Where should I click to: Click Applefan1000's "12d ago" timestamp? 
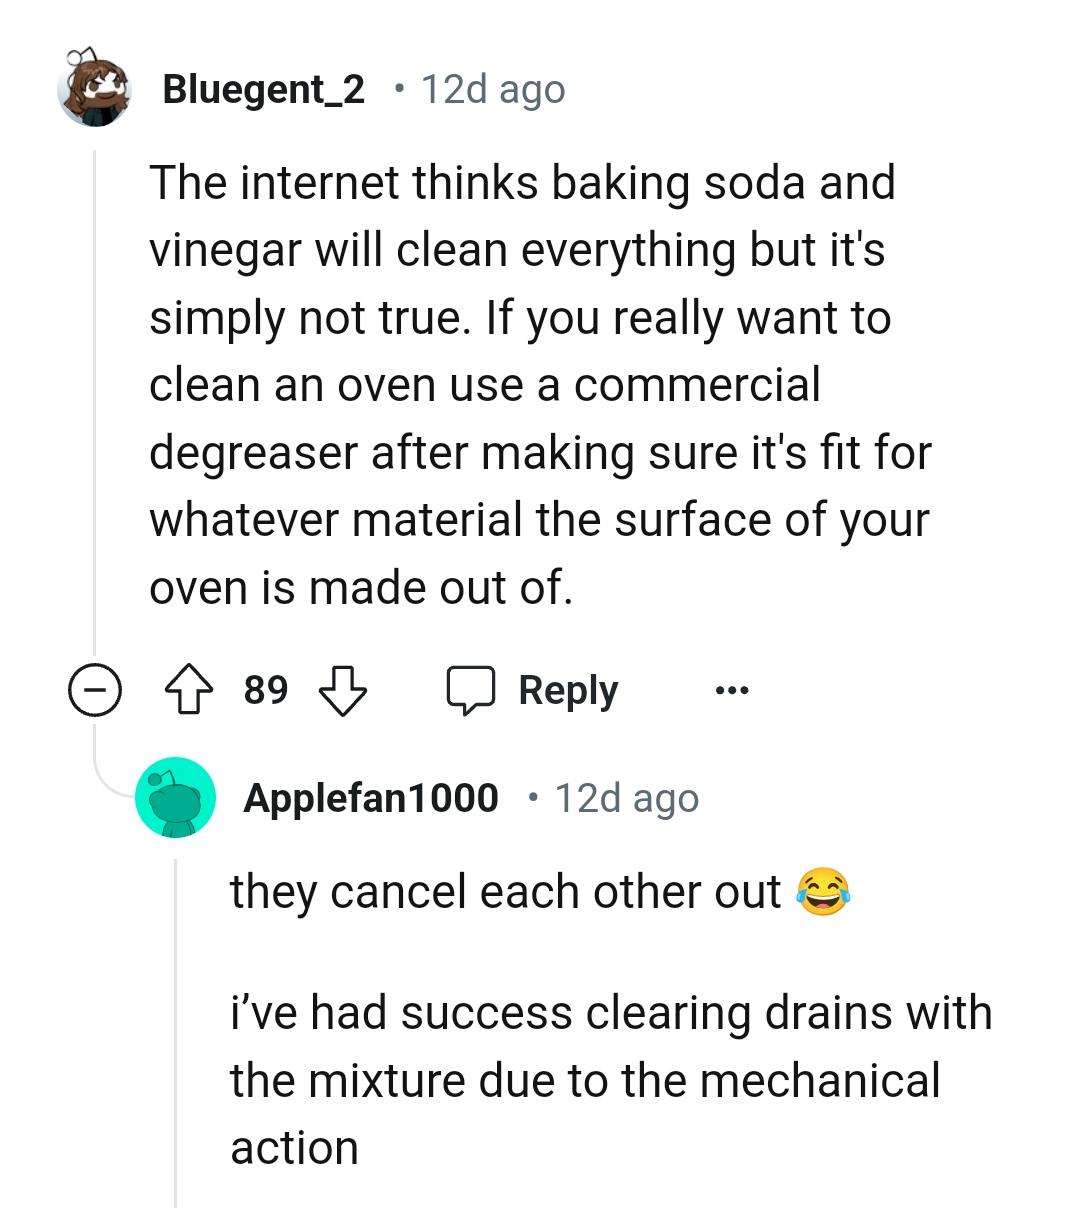627,798
